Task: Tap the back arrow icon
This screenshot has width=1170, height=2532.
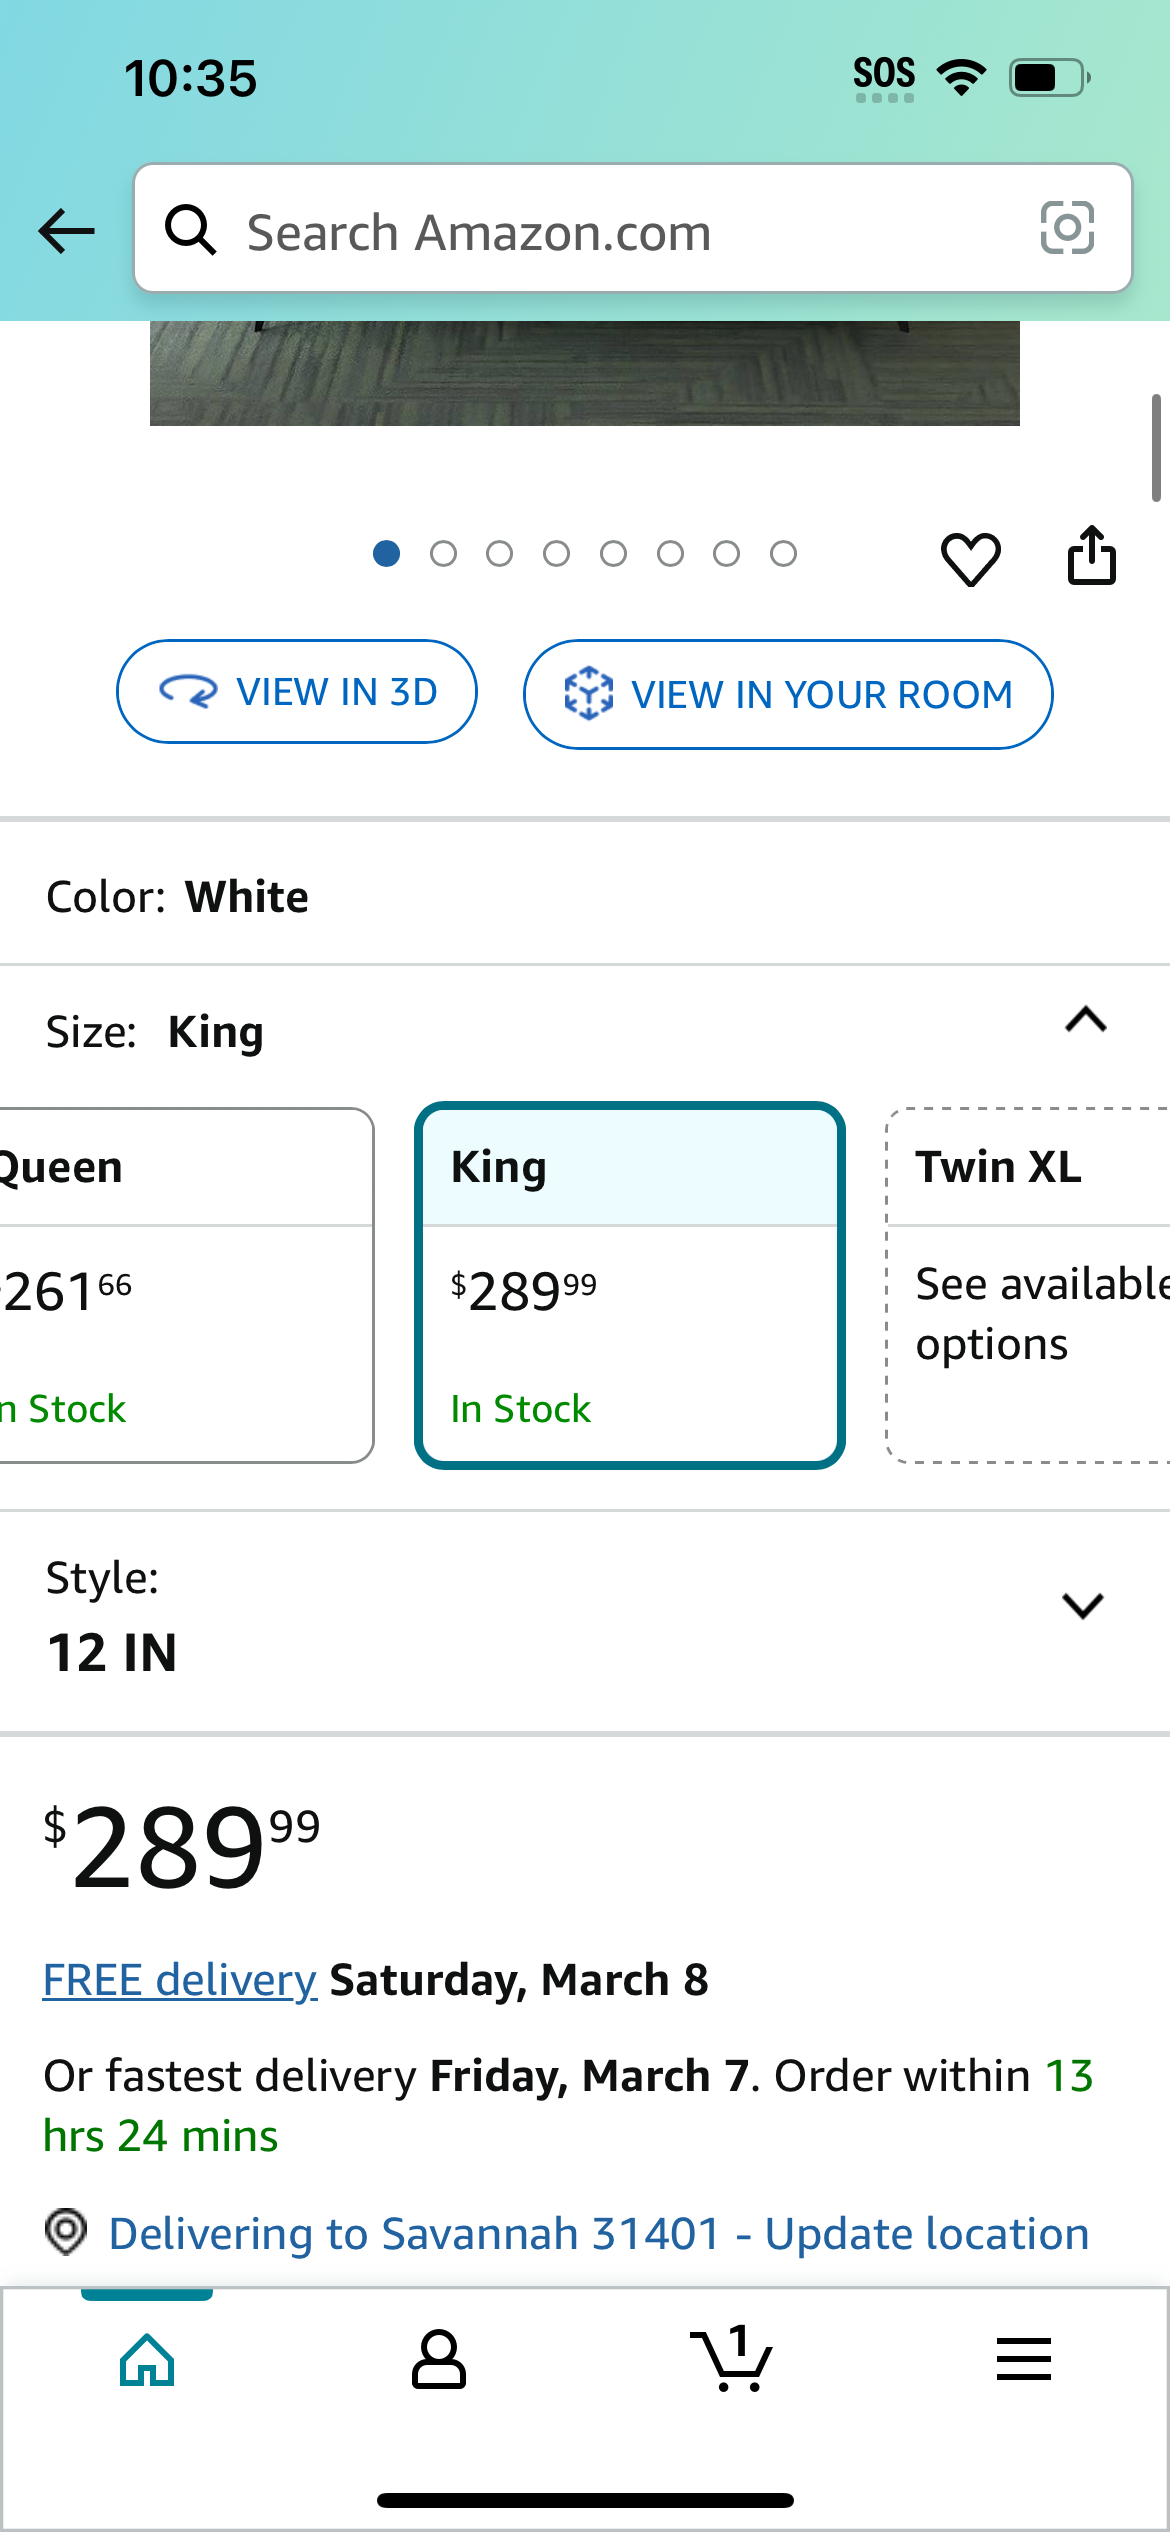Action: tap(66, 231)
